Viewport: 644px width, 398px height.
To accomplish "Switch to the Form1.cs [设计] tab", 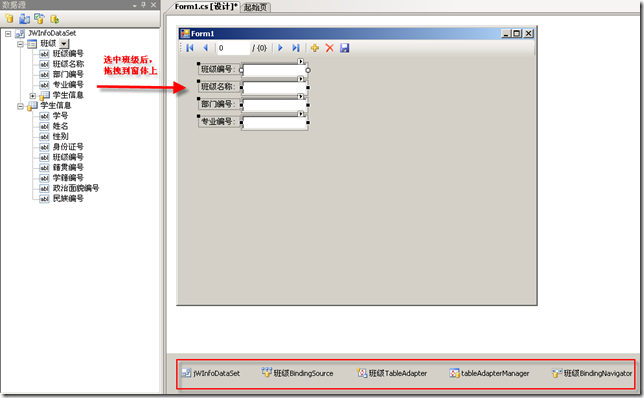I will click(206, 7).
